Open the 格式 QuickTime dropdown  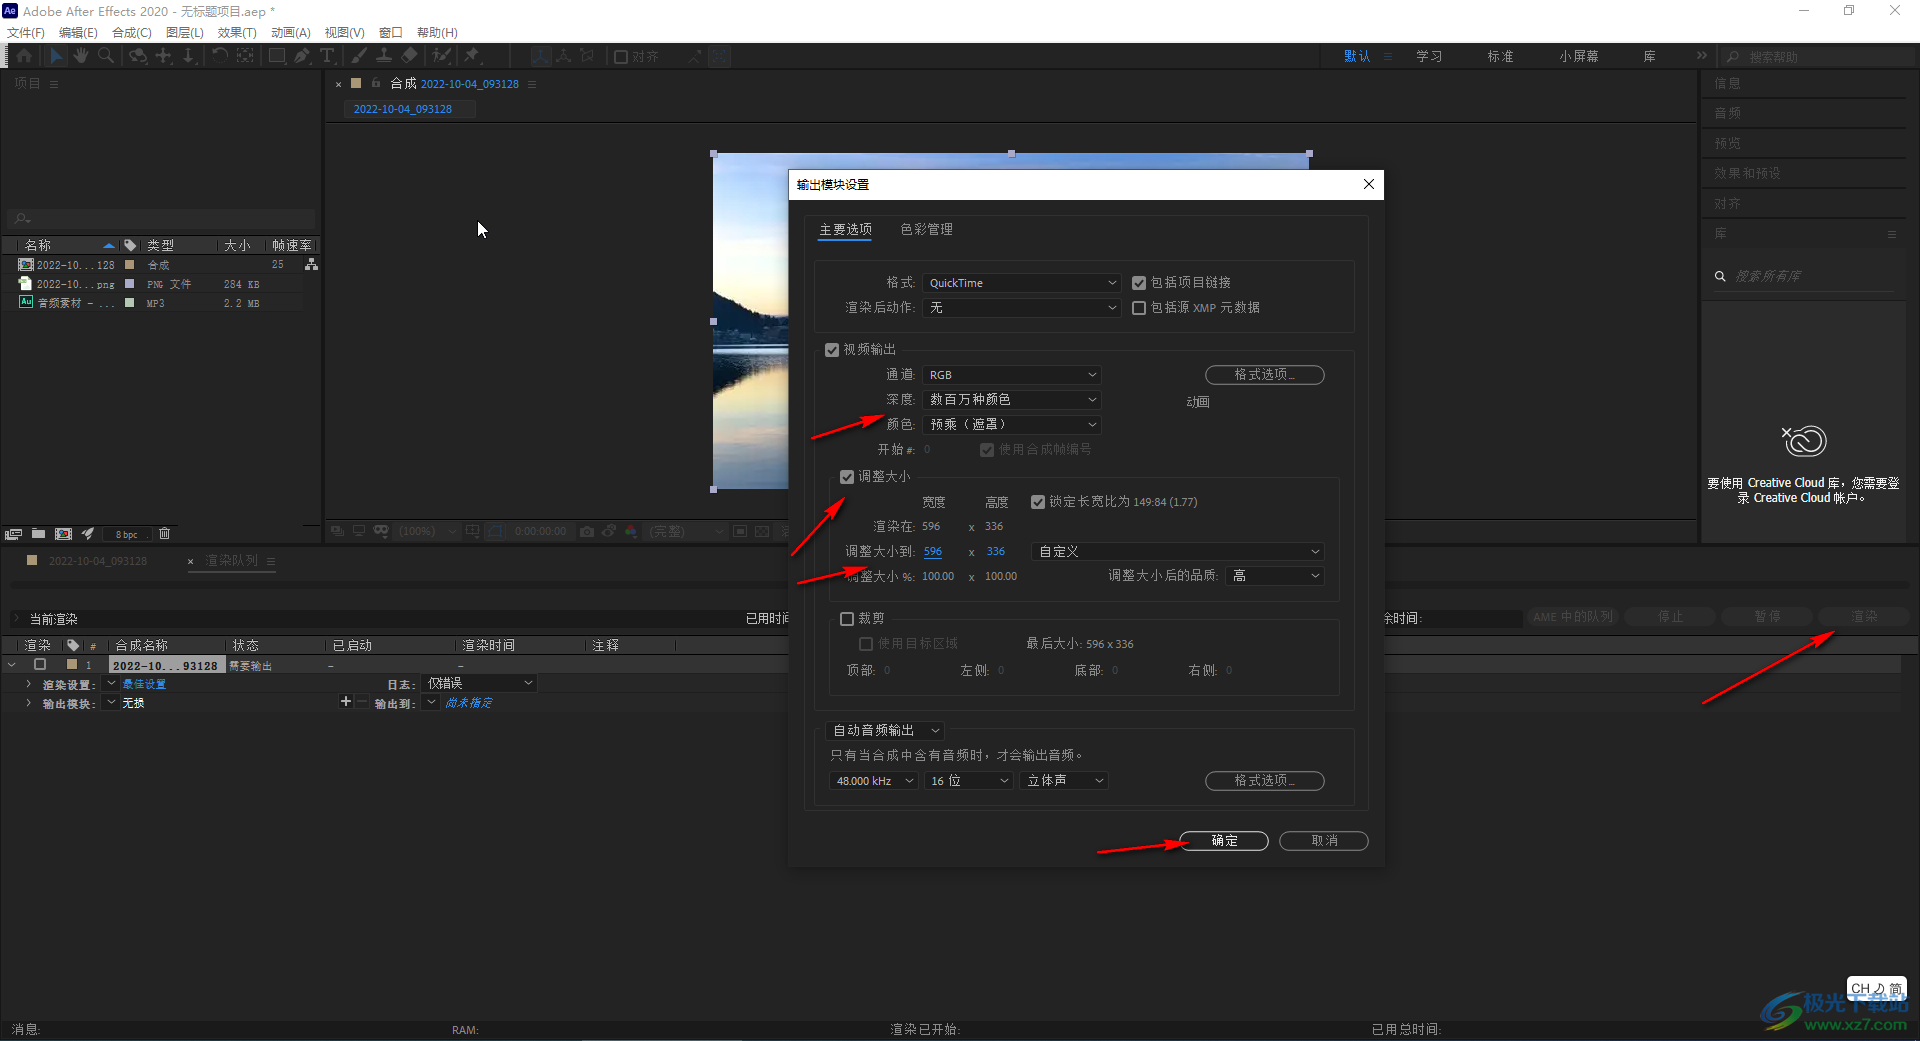1021,283
